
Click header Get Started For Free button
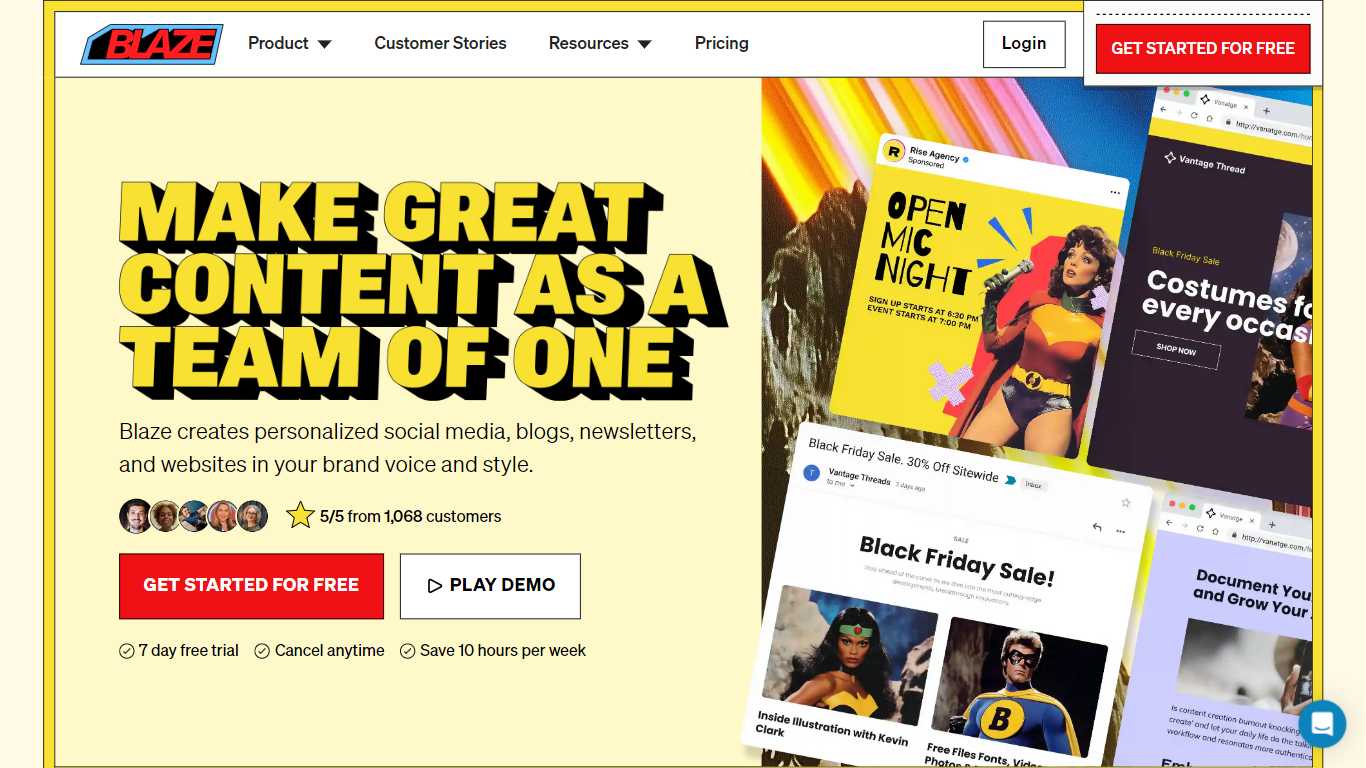click(1203, 48)
